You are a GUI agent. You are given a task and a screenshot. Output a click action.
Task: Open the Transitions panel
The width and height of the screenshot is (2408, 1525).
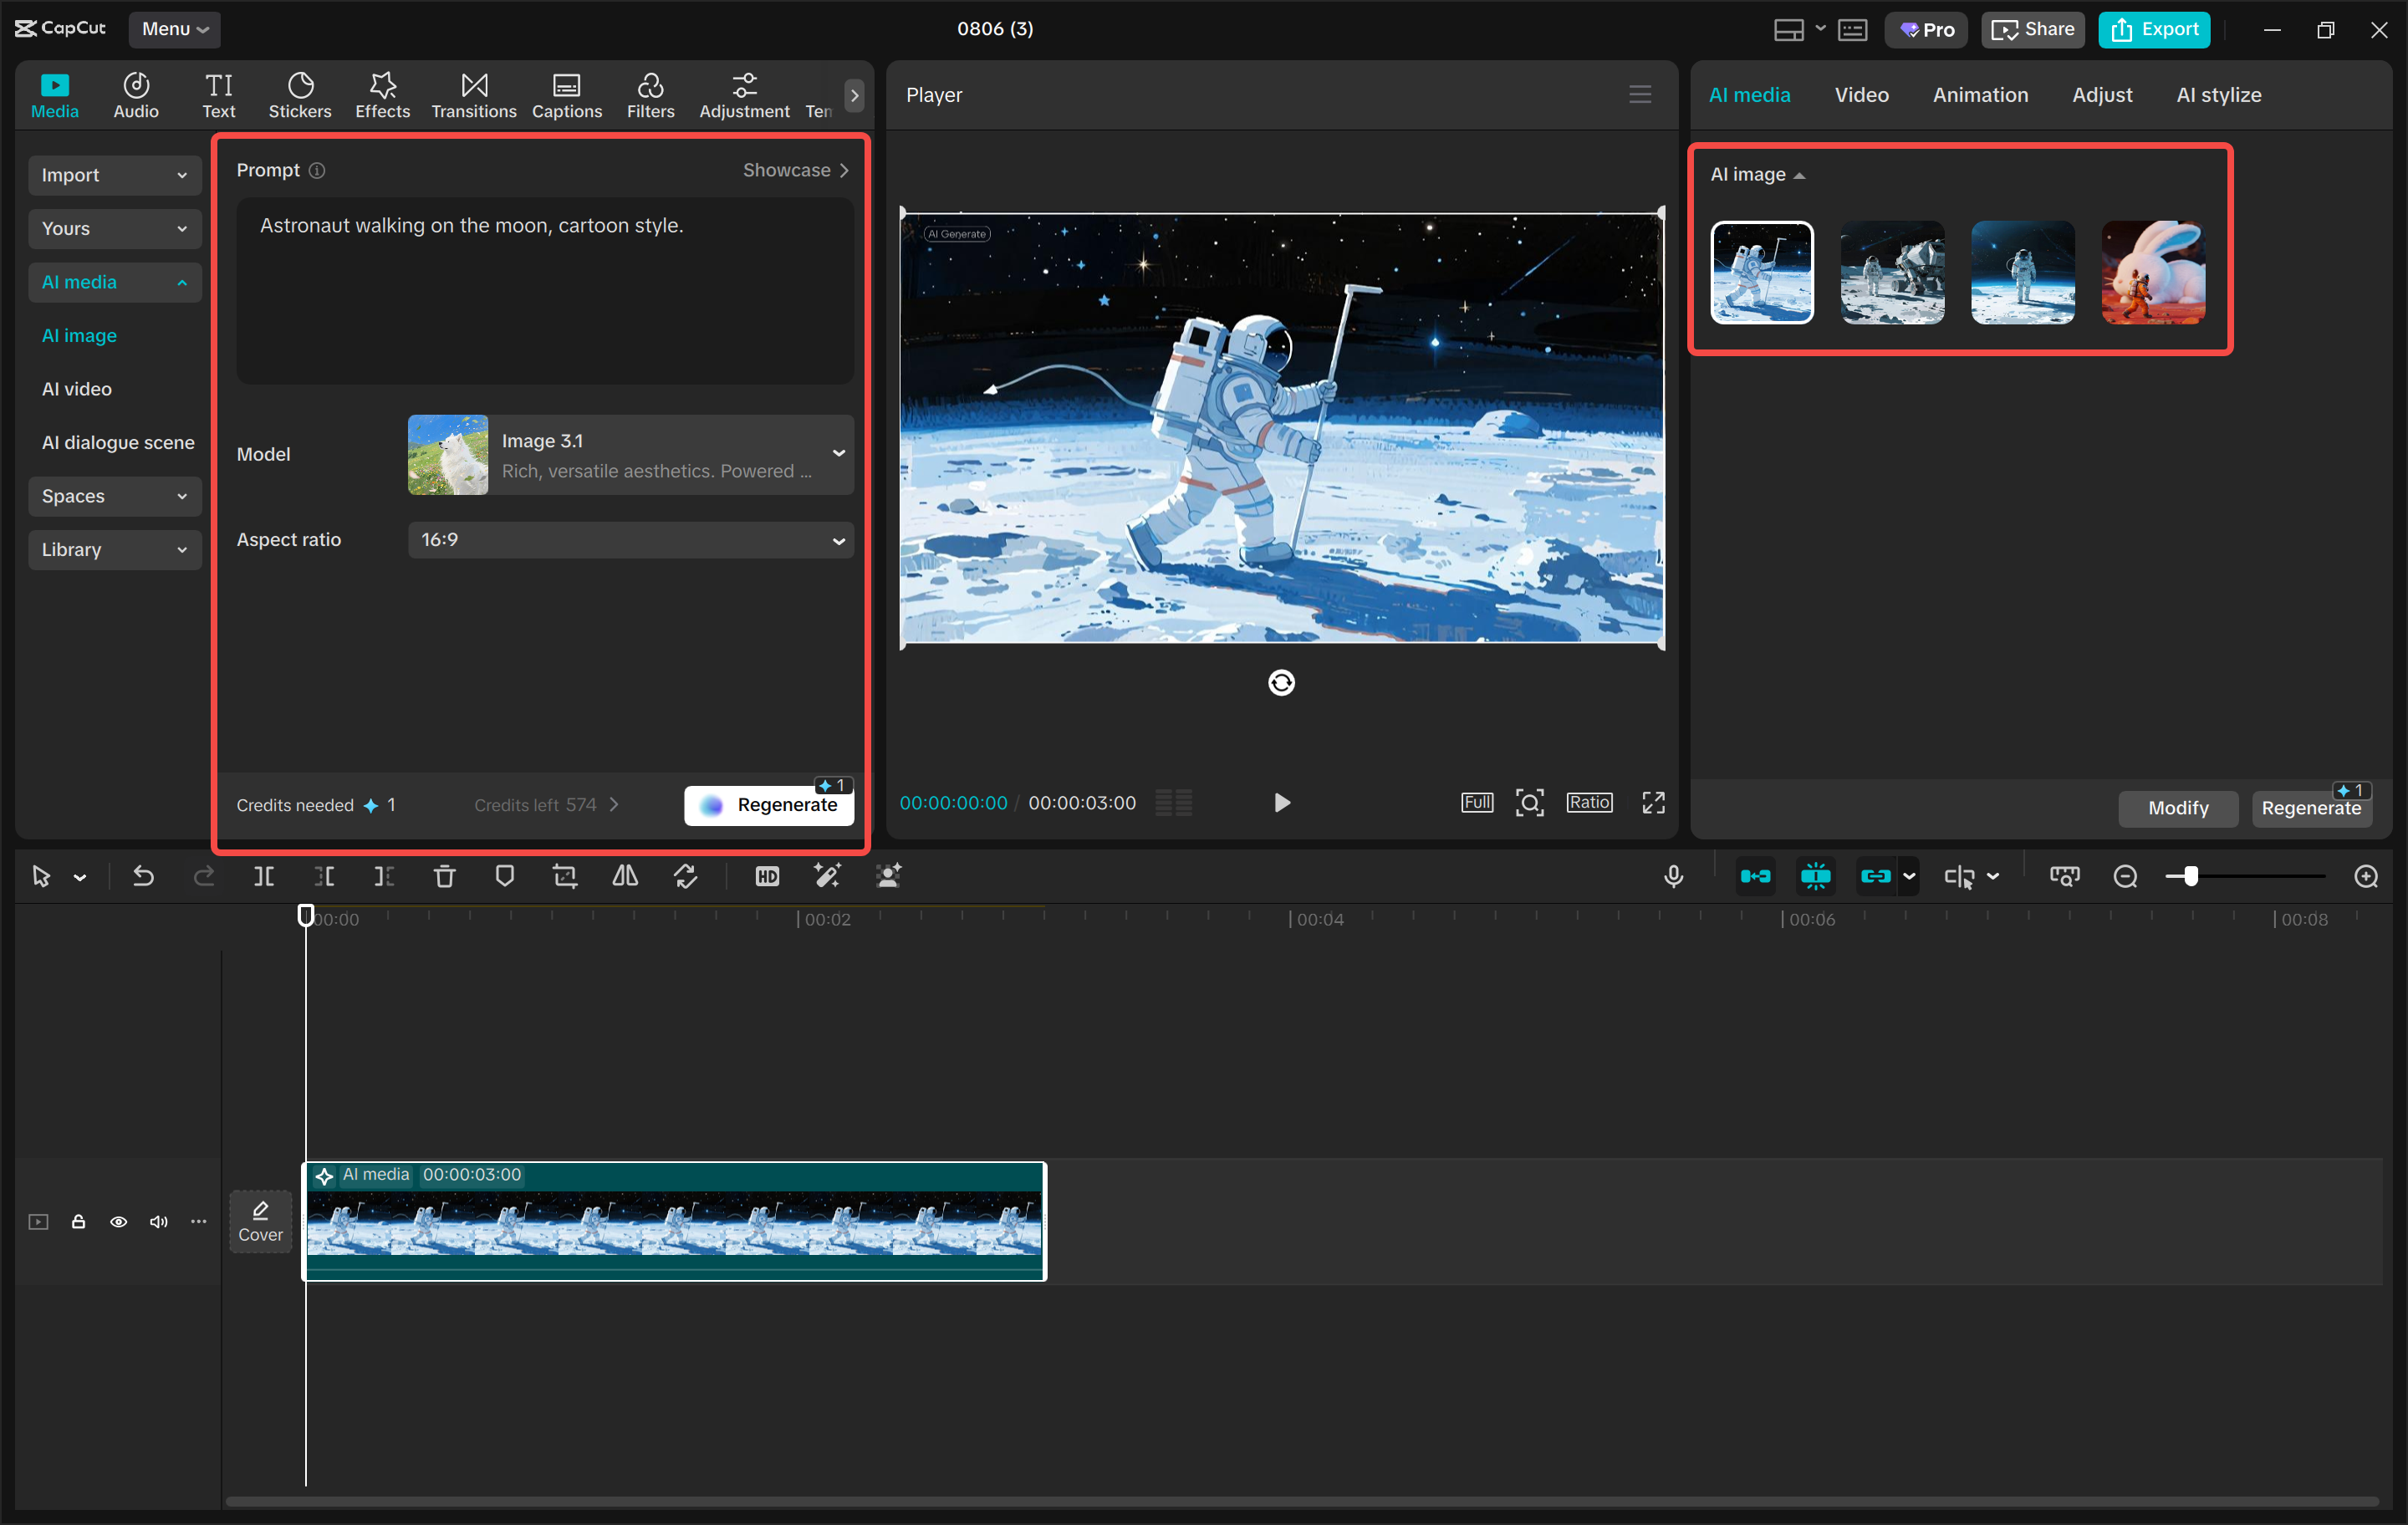pyautogui.click(x=474, y=96)
